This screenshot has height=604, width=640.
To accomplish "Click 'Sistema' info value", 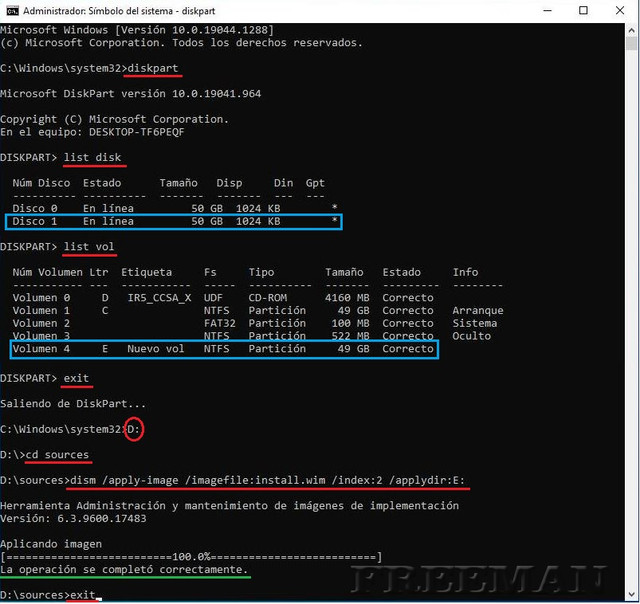I will click(x=475, y=323).
